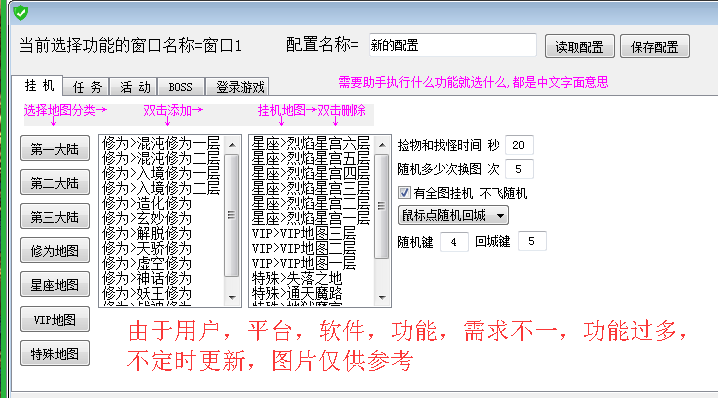Select 修为>入境修为一层 in the list
This screenshot has width=718, height=398.
point(161,174)
